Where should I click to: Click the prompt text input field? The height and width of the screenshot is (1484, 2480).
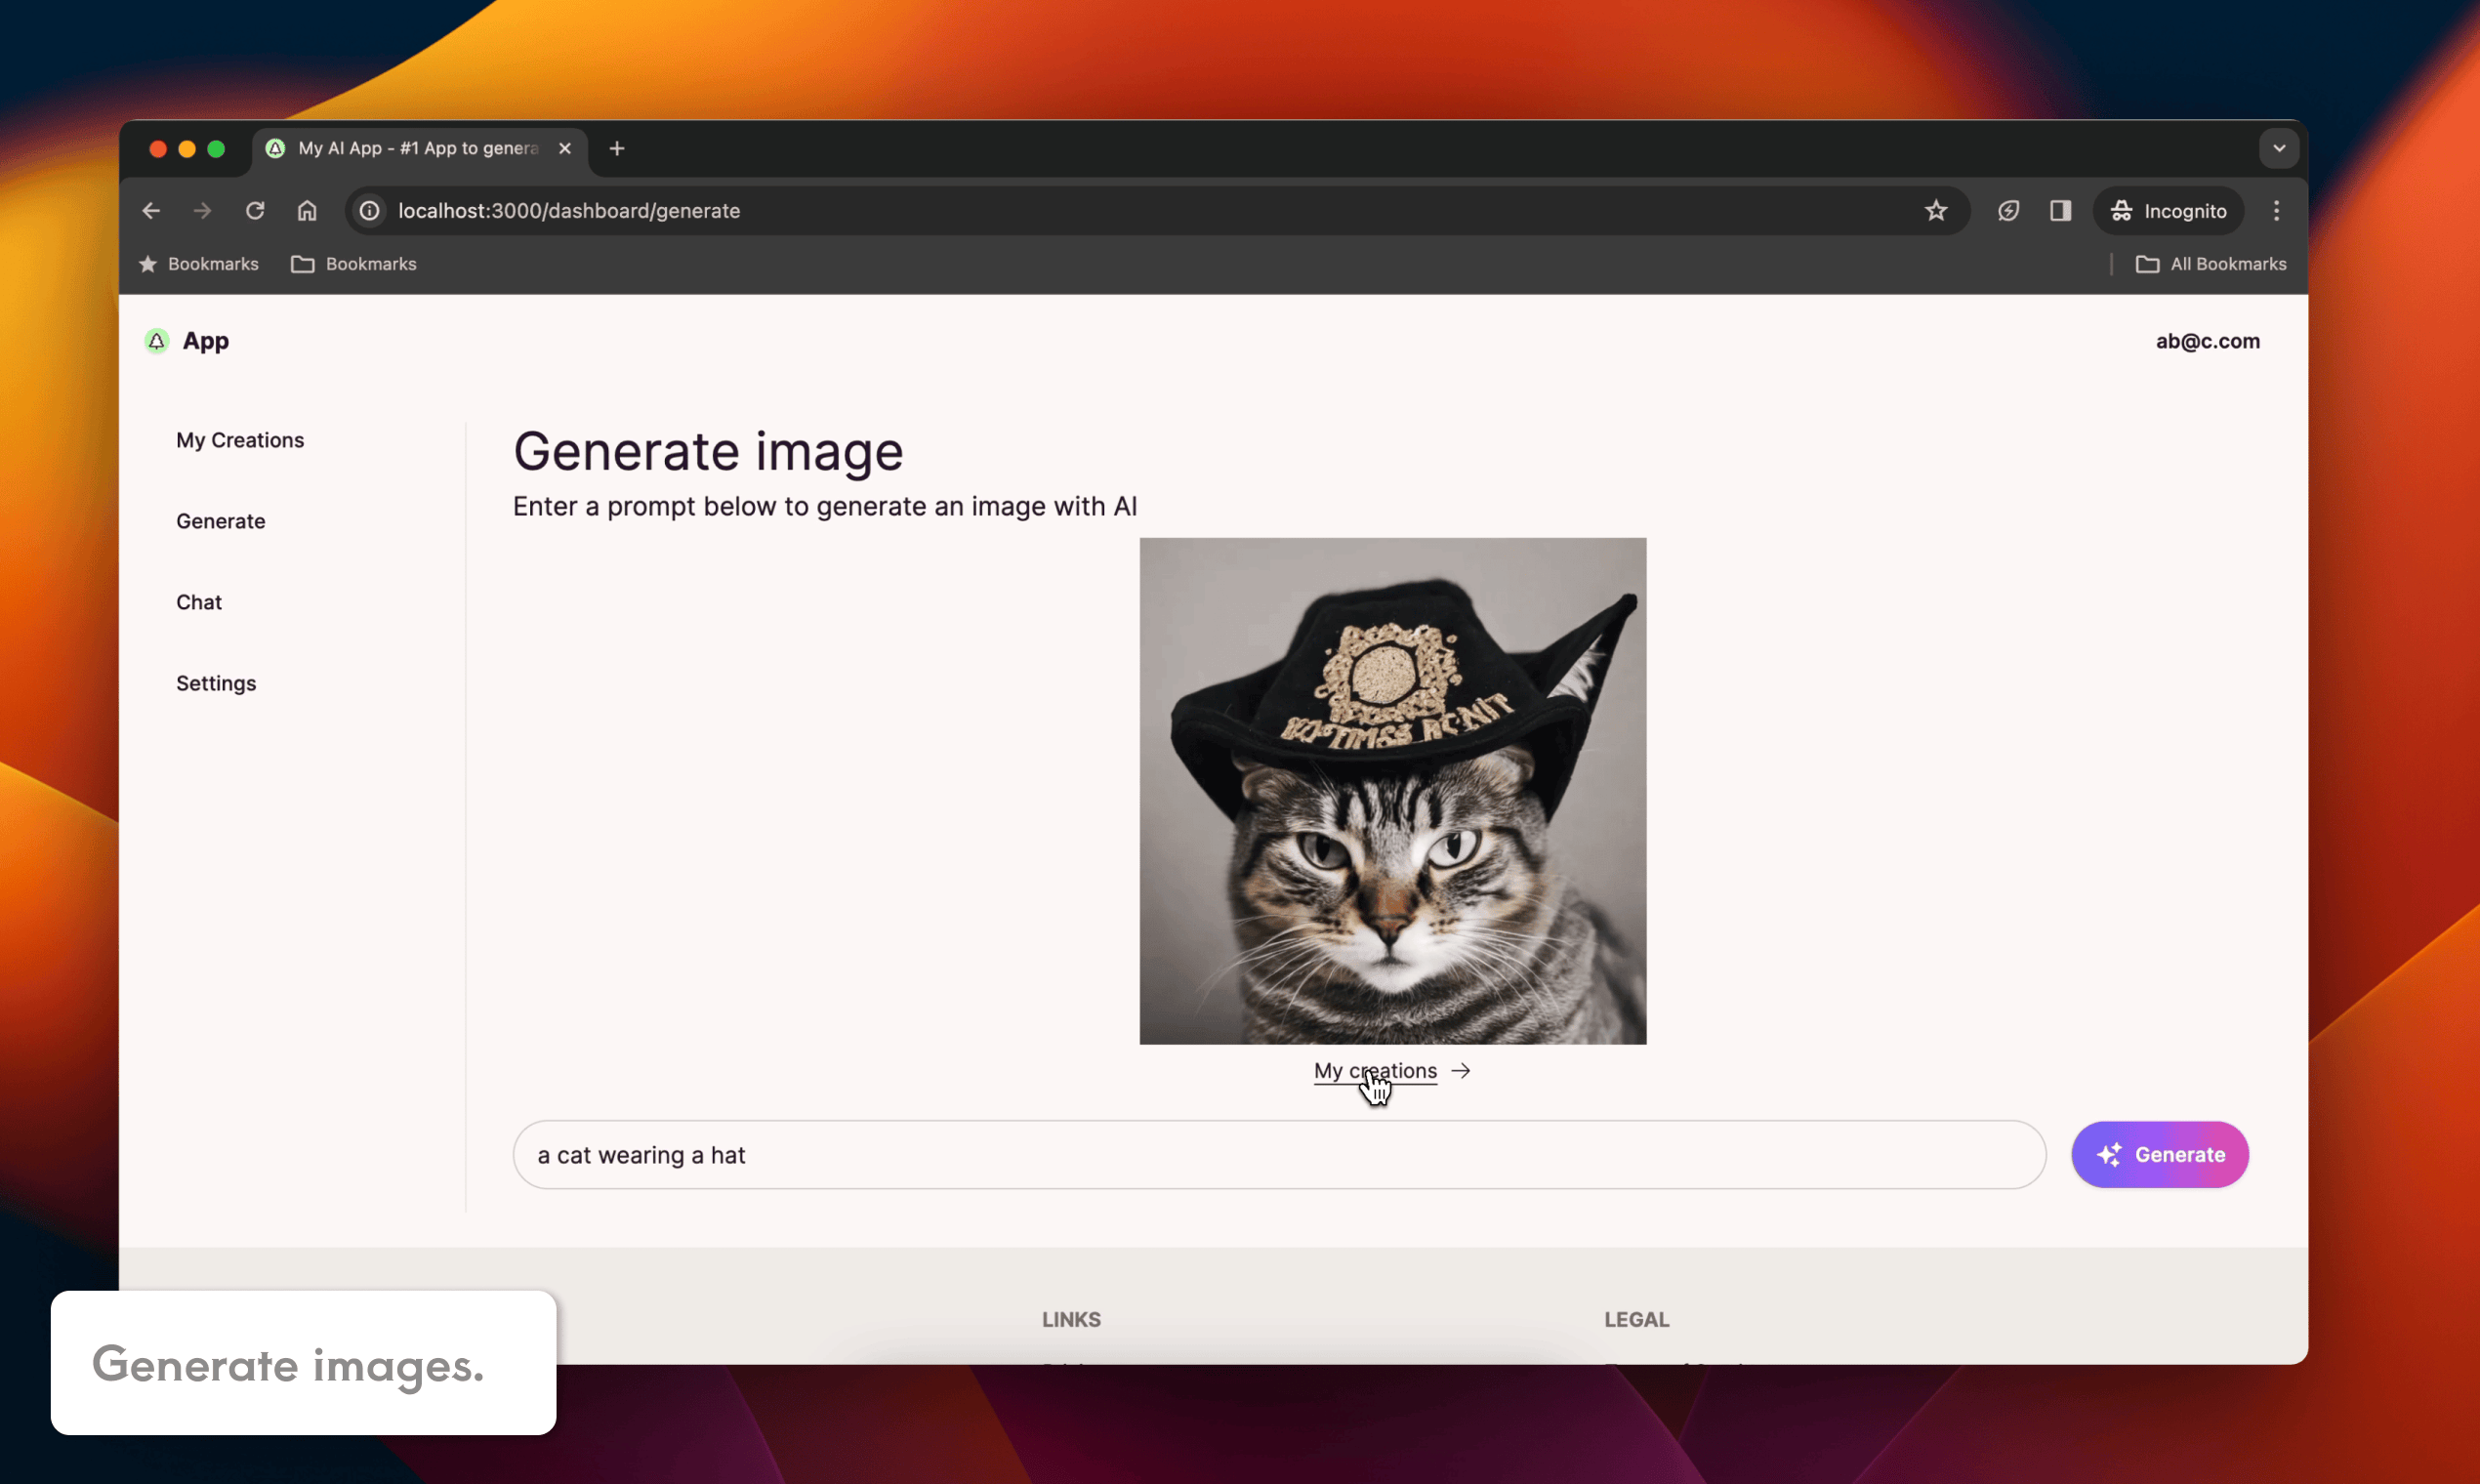(1278, 1155)
